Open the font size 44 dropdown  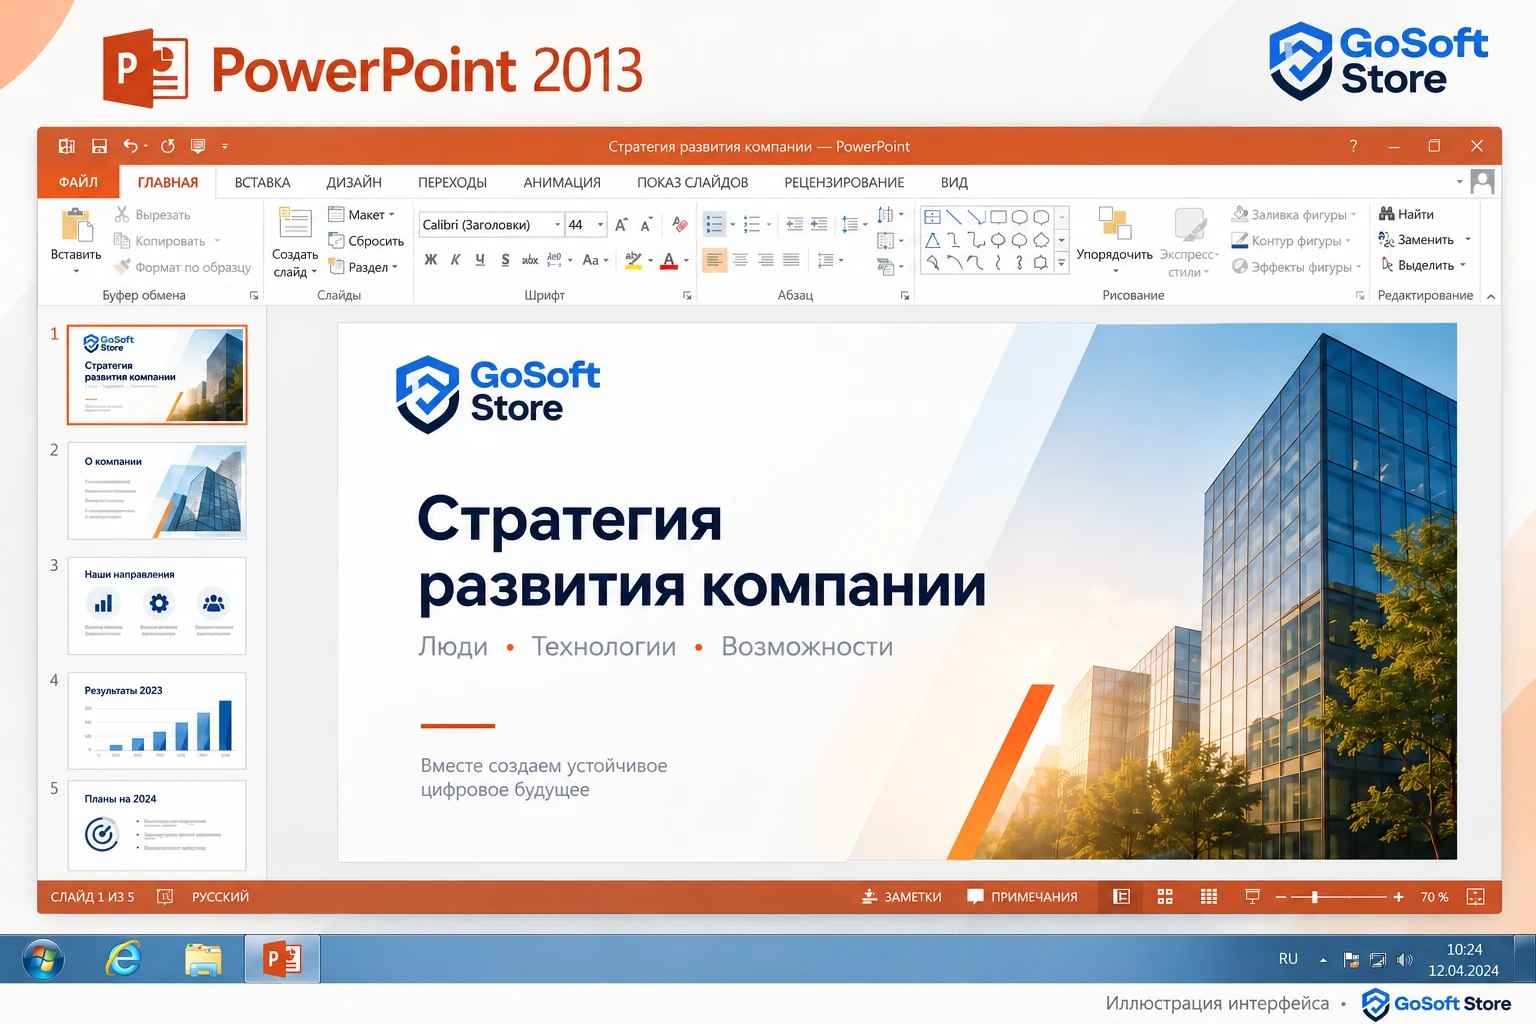pyautogui.click(x=601, y=225)
